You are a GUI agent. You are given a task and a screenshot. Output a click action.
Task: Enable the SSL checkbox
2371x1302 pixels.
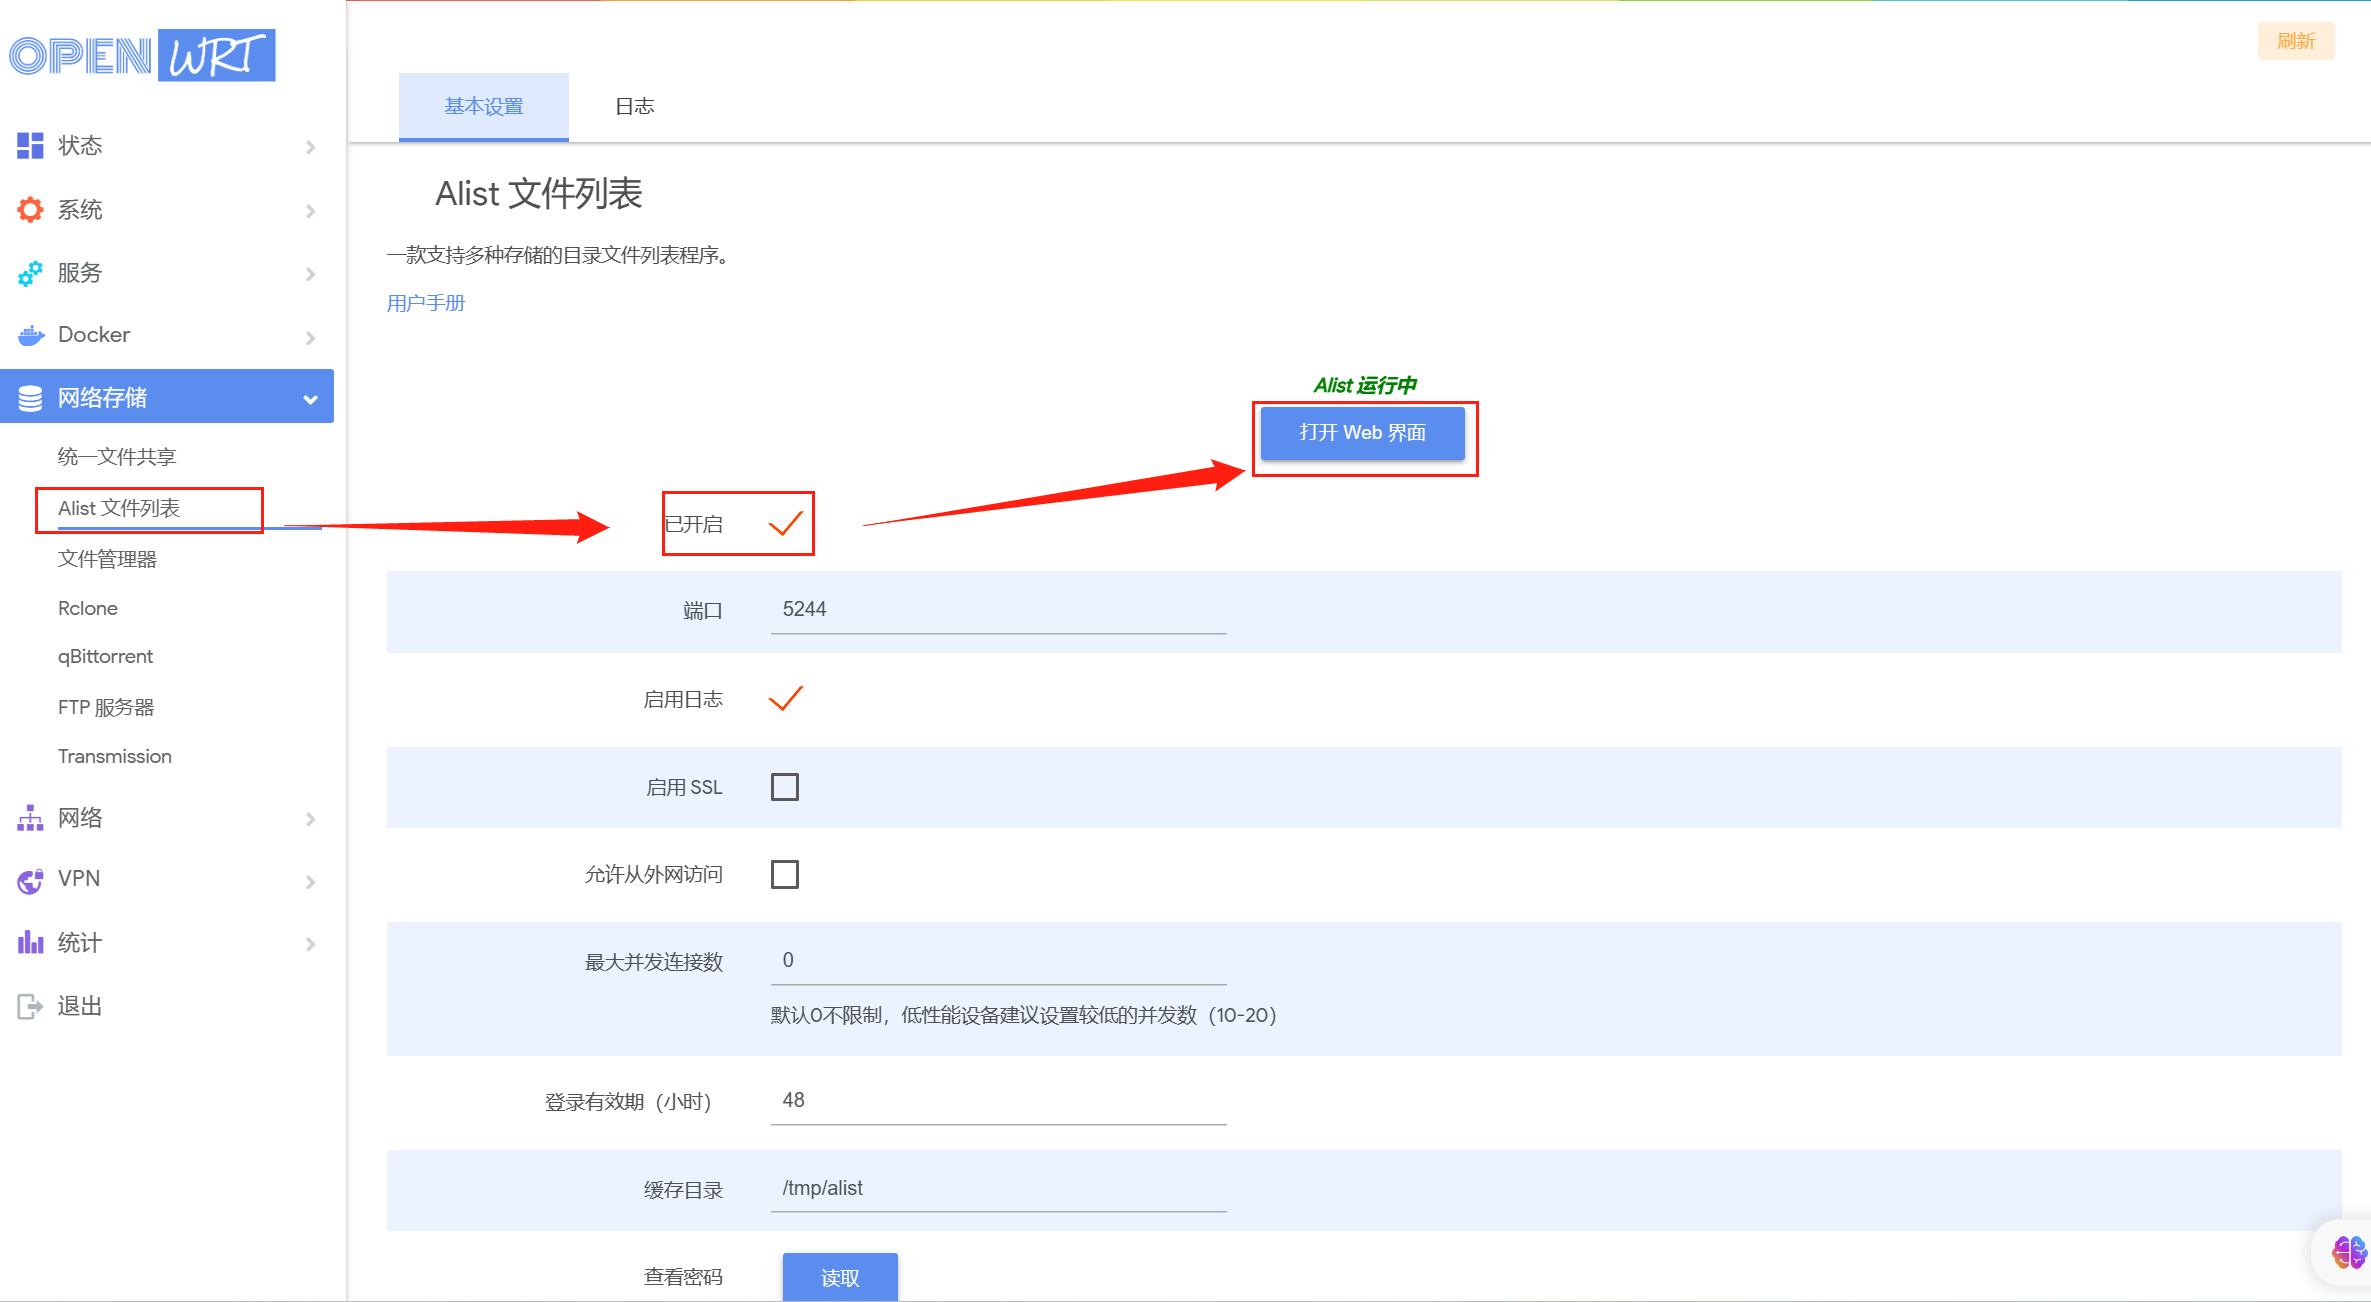coord(785,787)
